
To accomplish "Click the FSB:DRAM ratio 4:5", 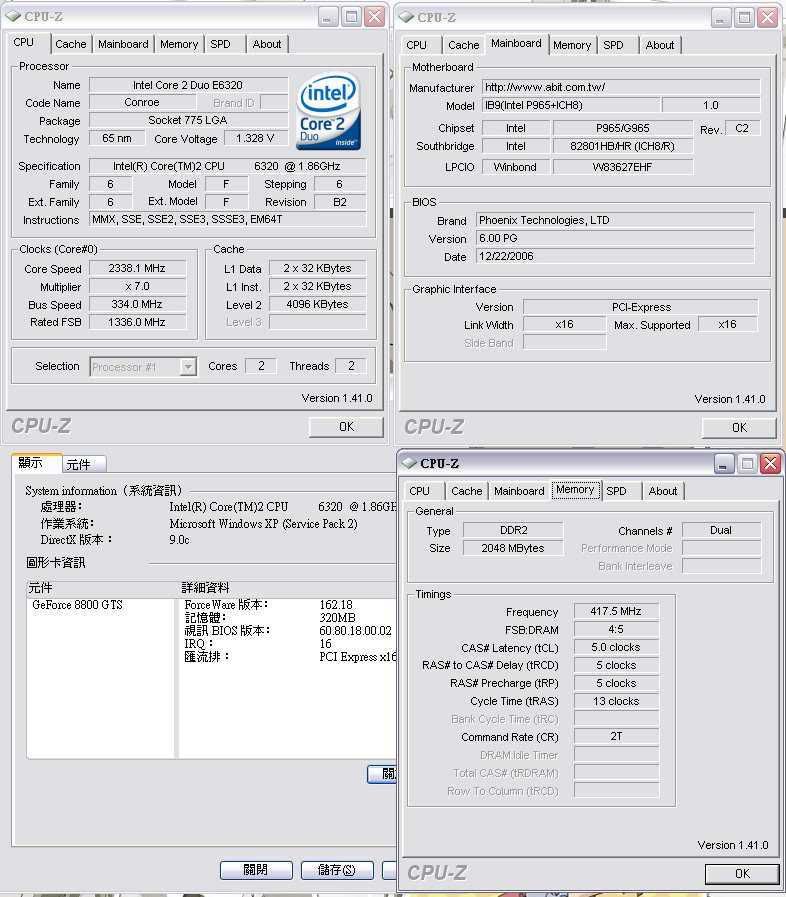I will (x=616, y=629).
